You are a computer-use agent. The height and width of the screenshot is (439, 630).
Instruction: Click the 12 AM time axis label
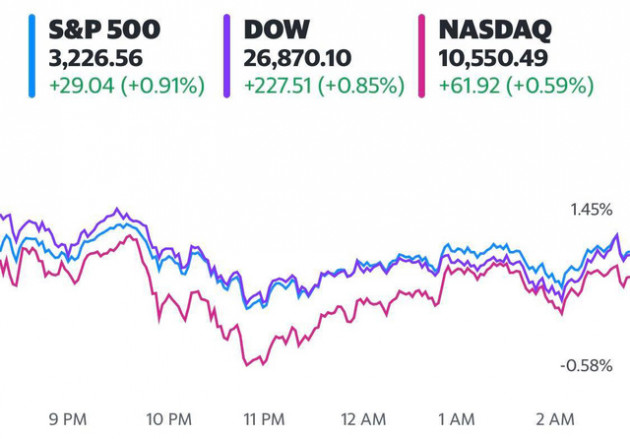point(364,420)
